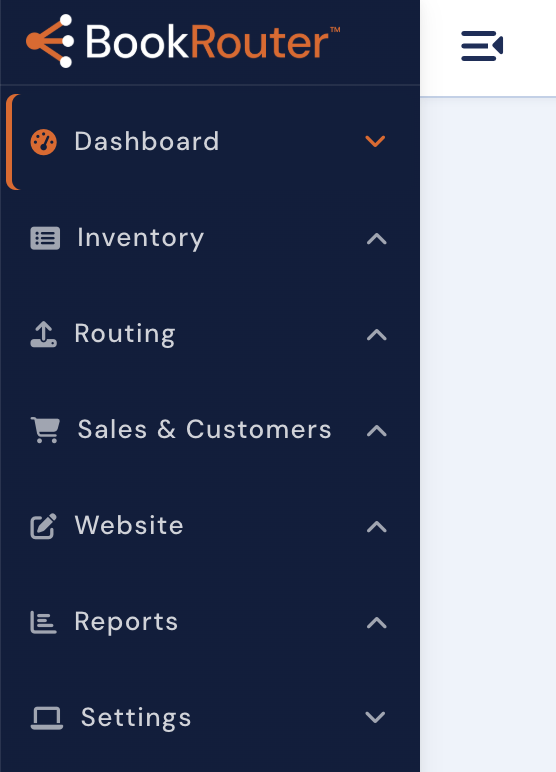Image resolution: width=556 pixels, height=772 pixels.
Task: Expand the Website chevron arrow
Action: click(377, 527)
